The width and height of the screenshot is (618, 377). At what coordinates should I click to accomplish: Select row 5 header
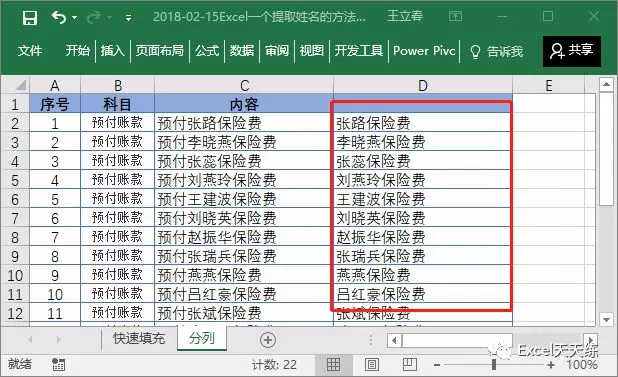tap(15, 180)
